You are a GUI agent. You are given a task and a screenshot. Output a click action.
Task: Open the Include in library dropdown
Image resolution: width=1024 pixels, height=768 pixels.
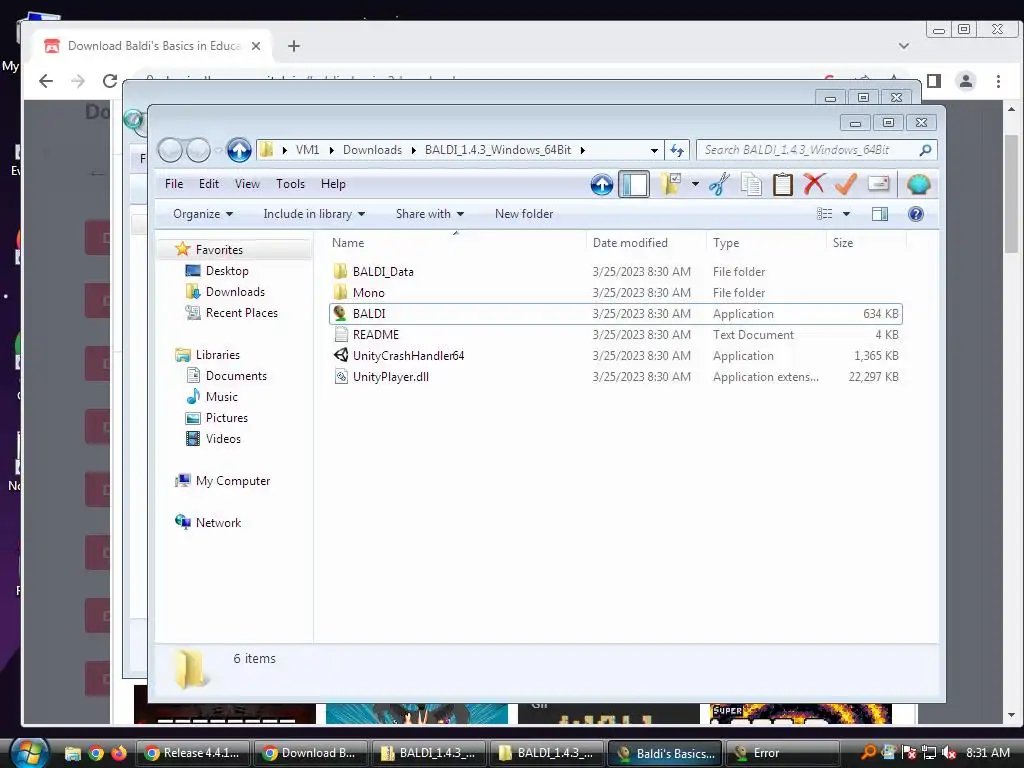pos(314,214)
